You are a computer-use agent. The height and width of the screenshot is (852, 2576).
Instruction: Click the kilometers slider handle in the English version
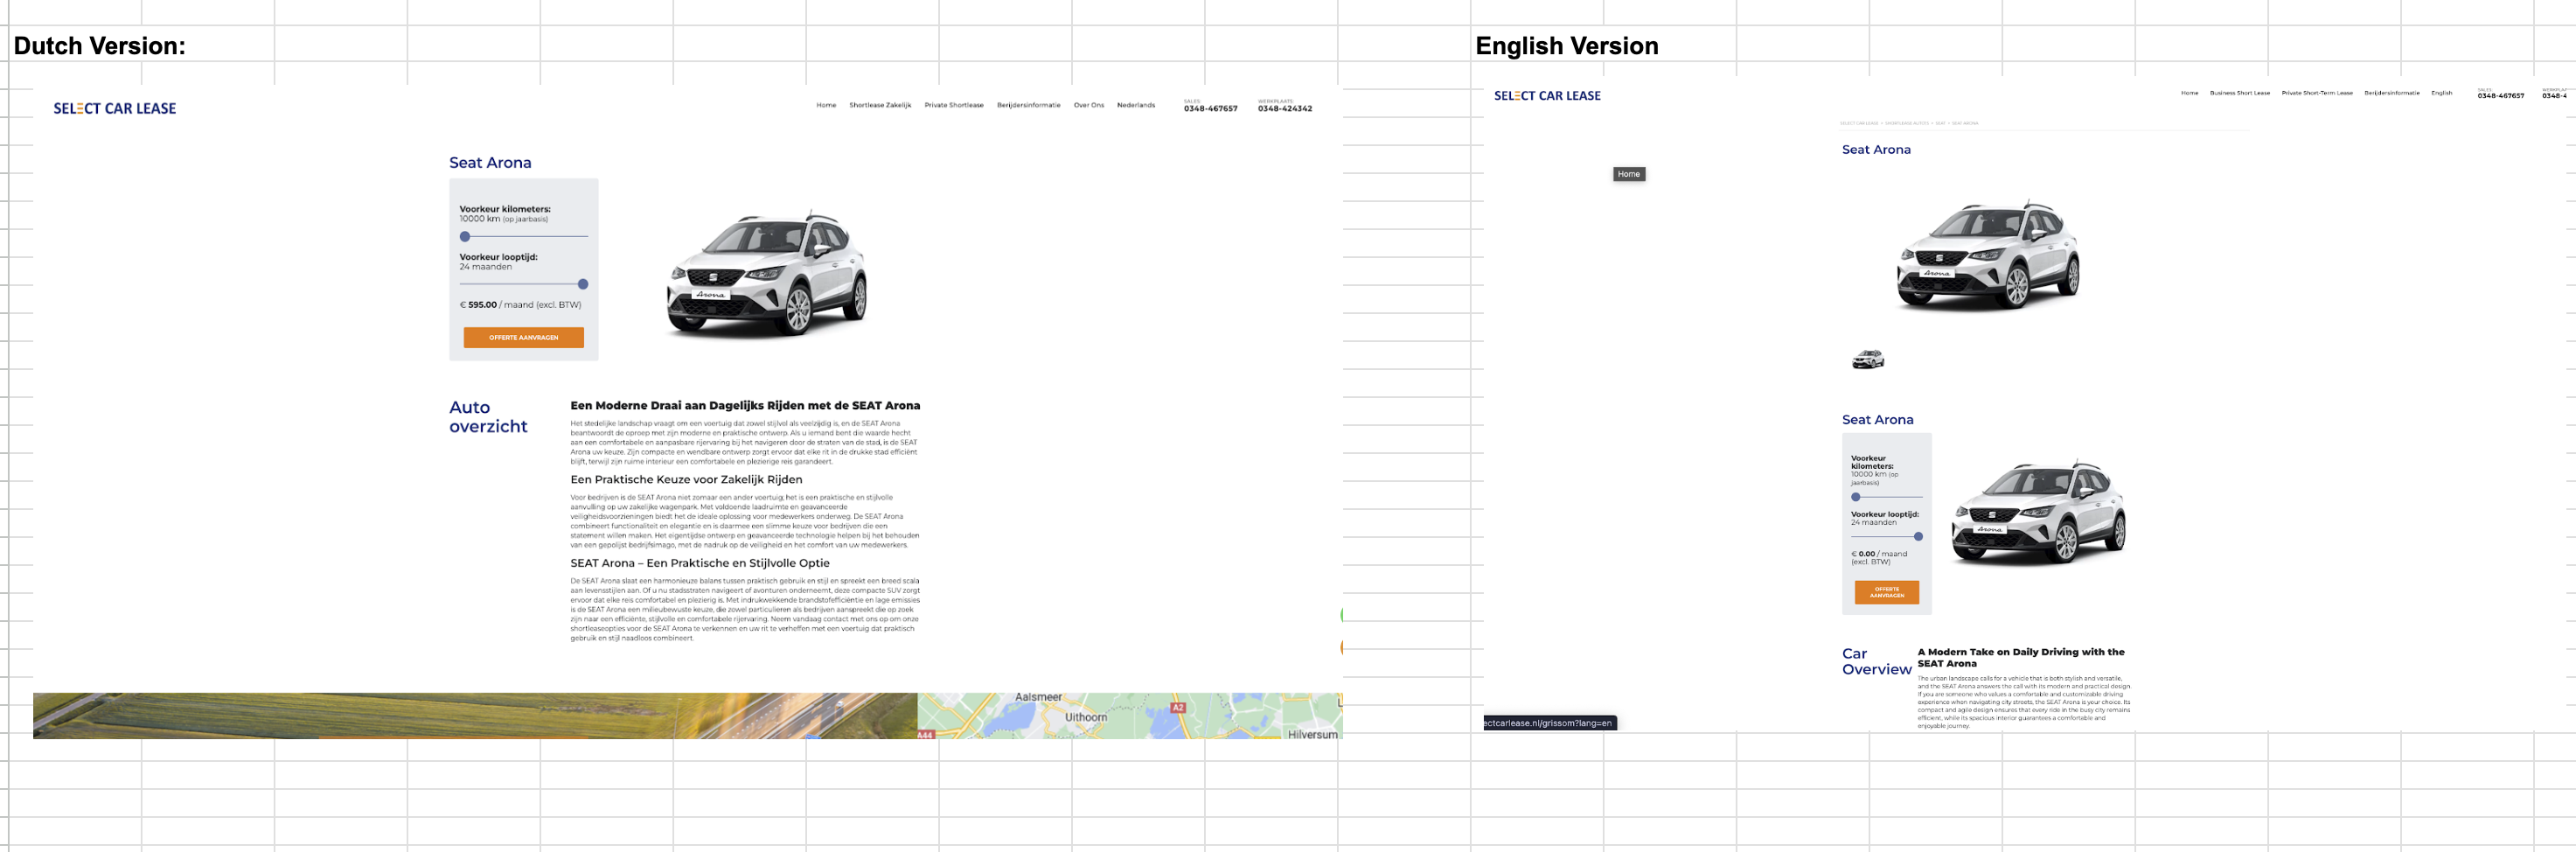tap(1856, 497)
